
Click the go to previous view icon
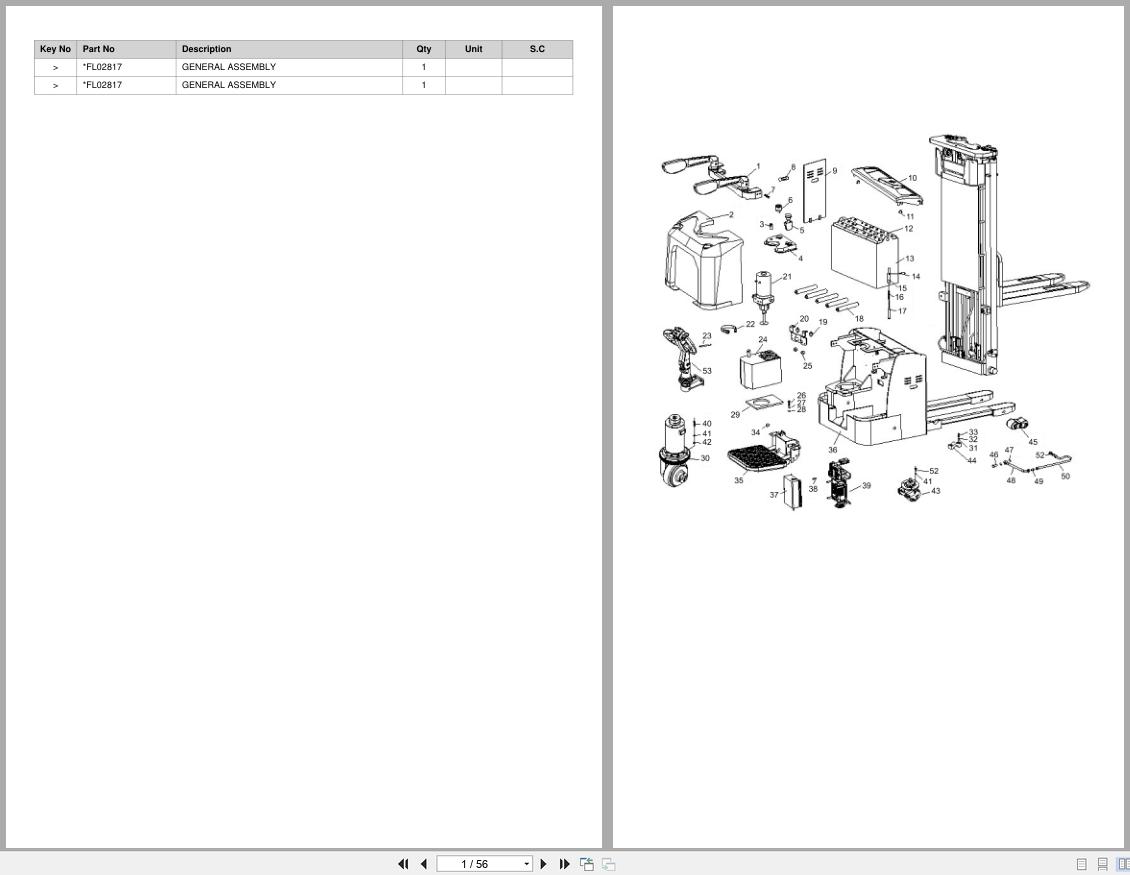point(587,864)
